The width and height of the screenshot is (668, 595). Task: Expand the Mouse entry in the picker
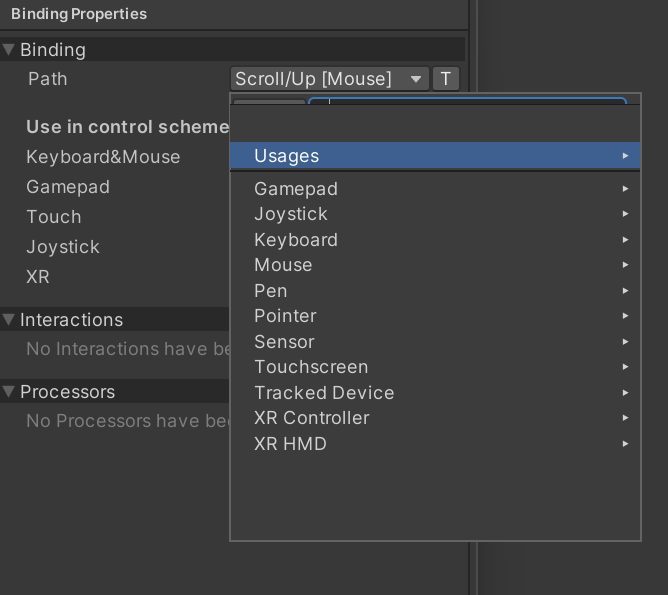tap(283, 265)
